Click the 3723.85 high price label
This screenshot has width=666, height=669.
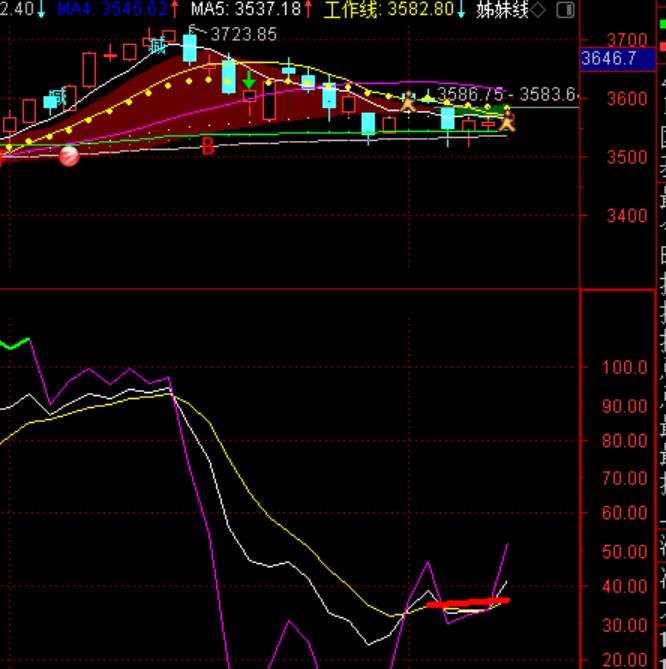[x=244, y=35]
